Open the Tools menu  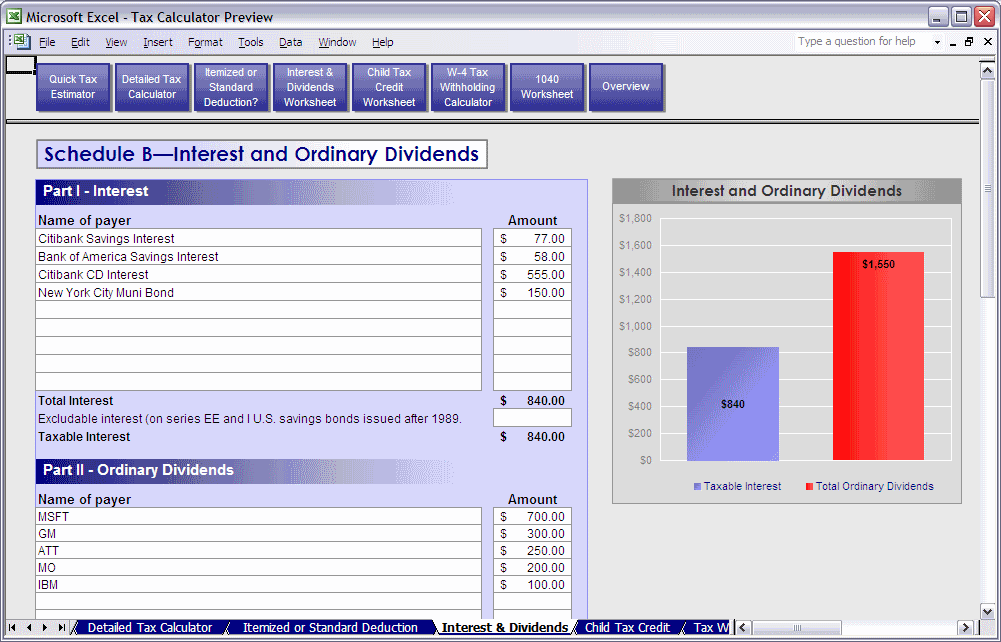(251, 42)
